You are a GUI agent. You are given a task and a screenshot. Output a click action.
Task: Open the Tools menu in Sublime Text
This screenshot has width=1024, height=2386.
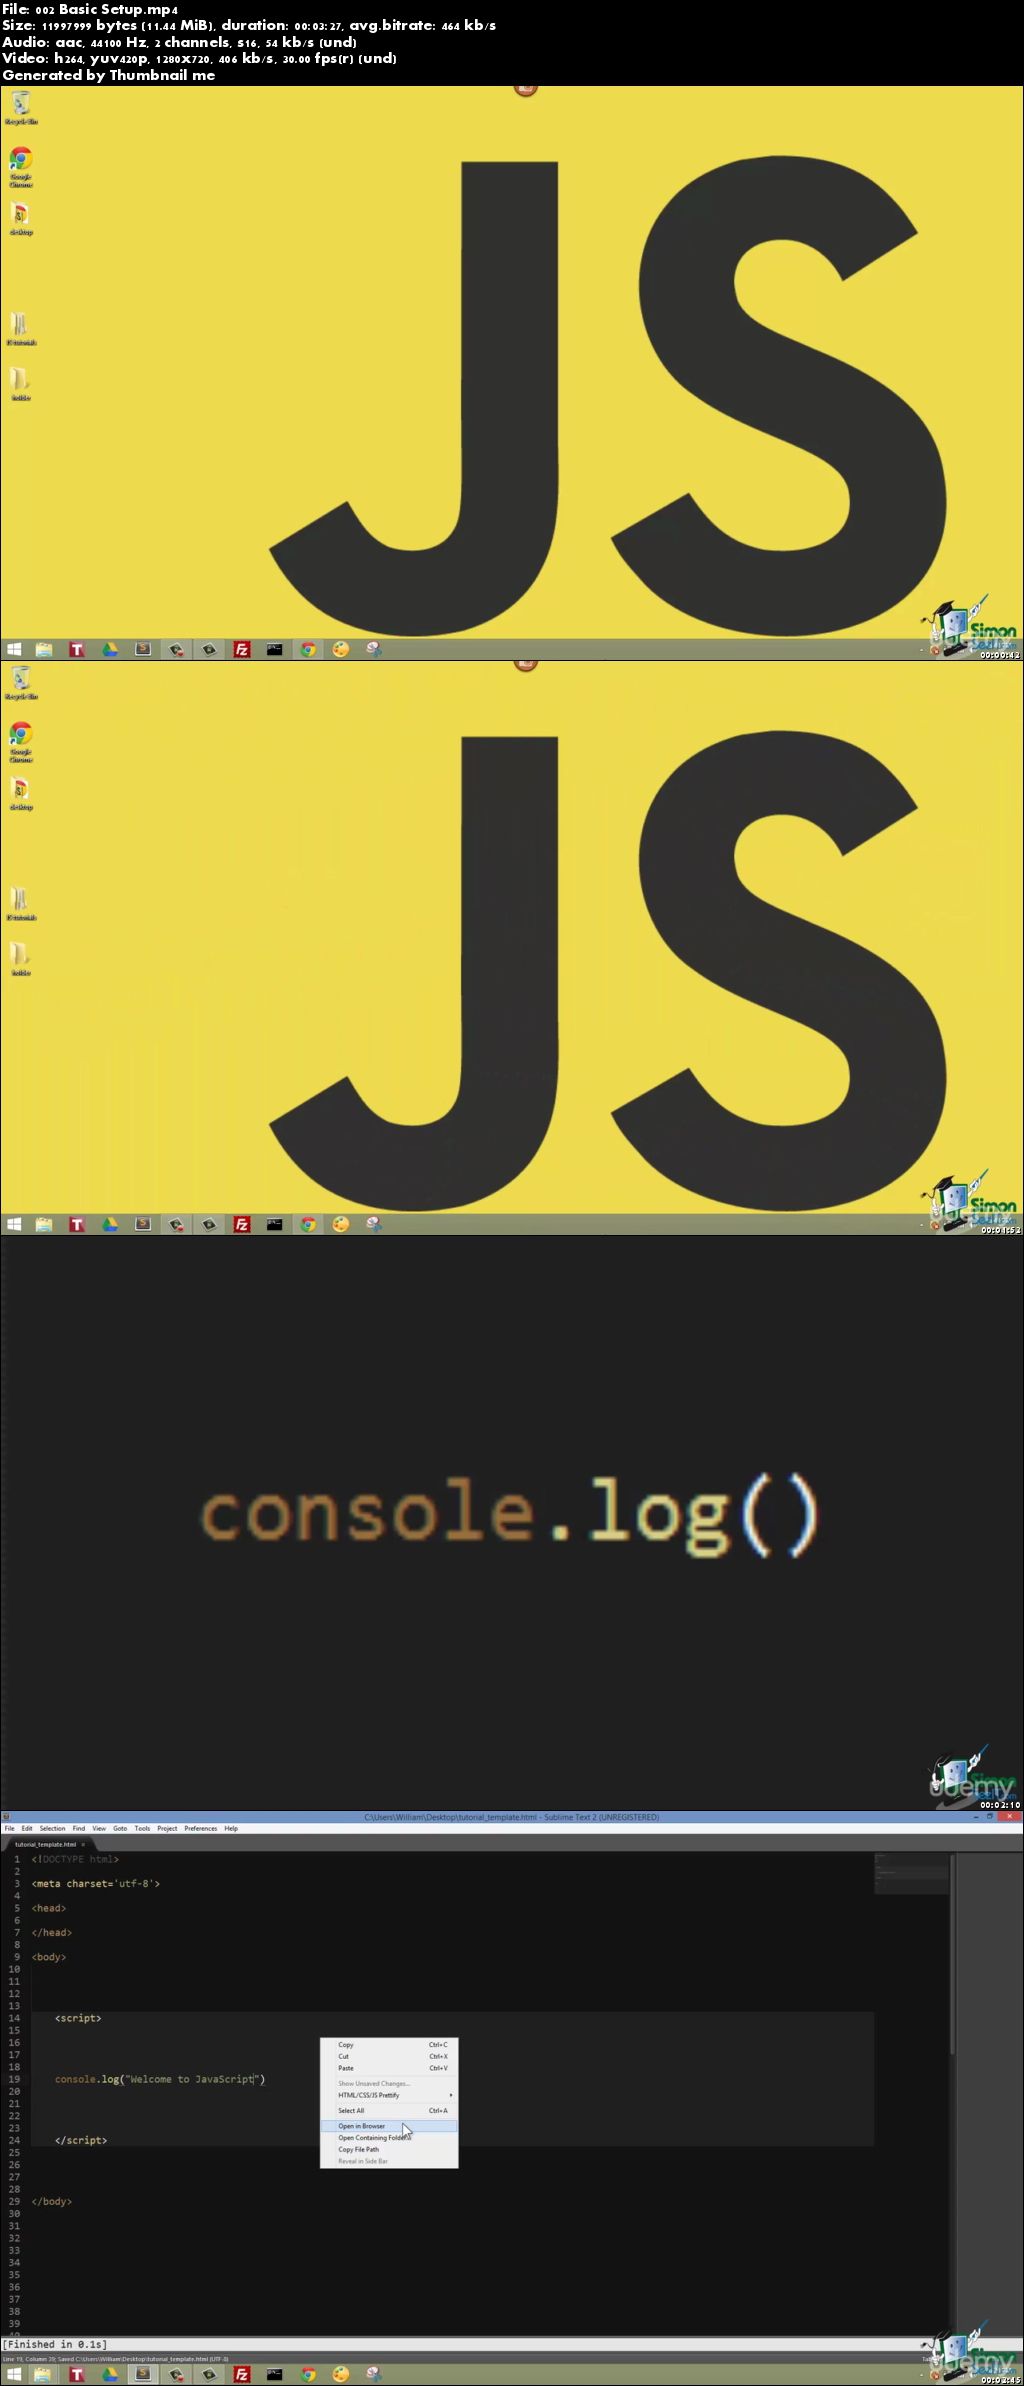coord(143,1828)
